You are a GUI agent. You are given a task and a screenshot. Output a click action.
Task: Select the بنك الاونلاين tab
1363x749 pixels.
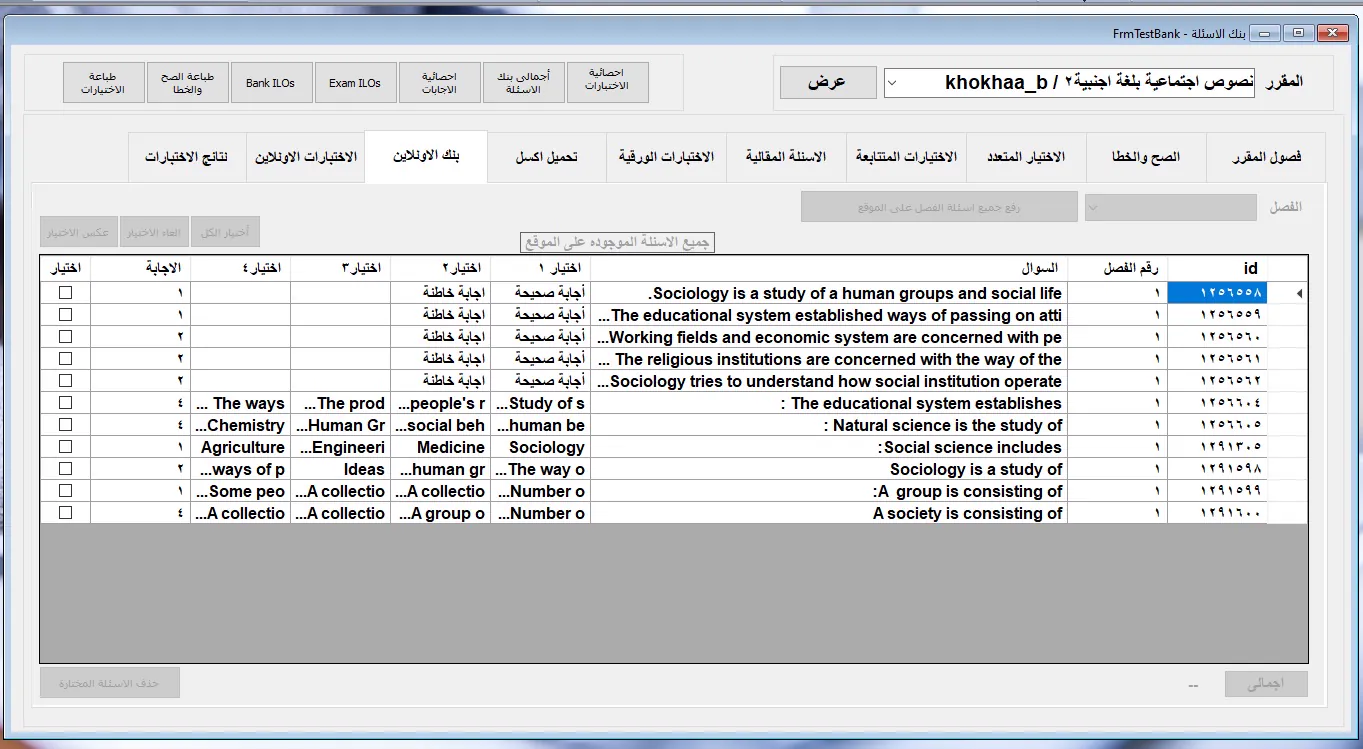point(426,157)
